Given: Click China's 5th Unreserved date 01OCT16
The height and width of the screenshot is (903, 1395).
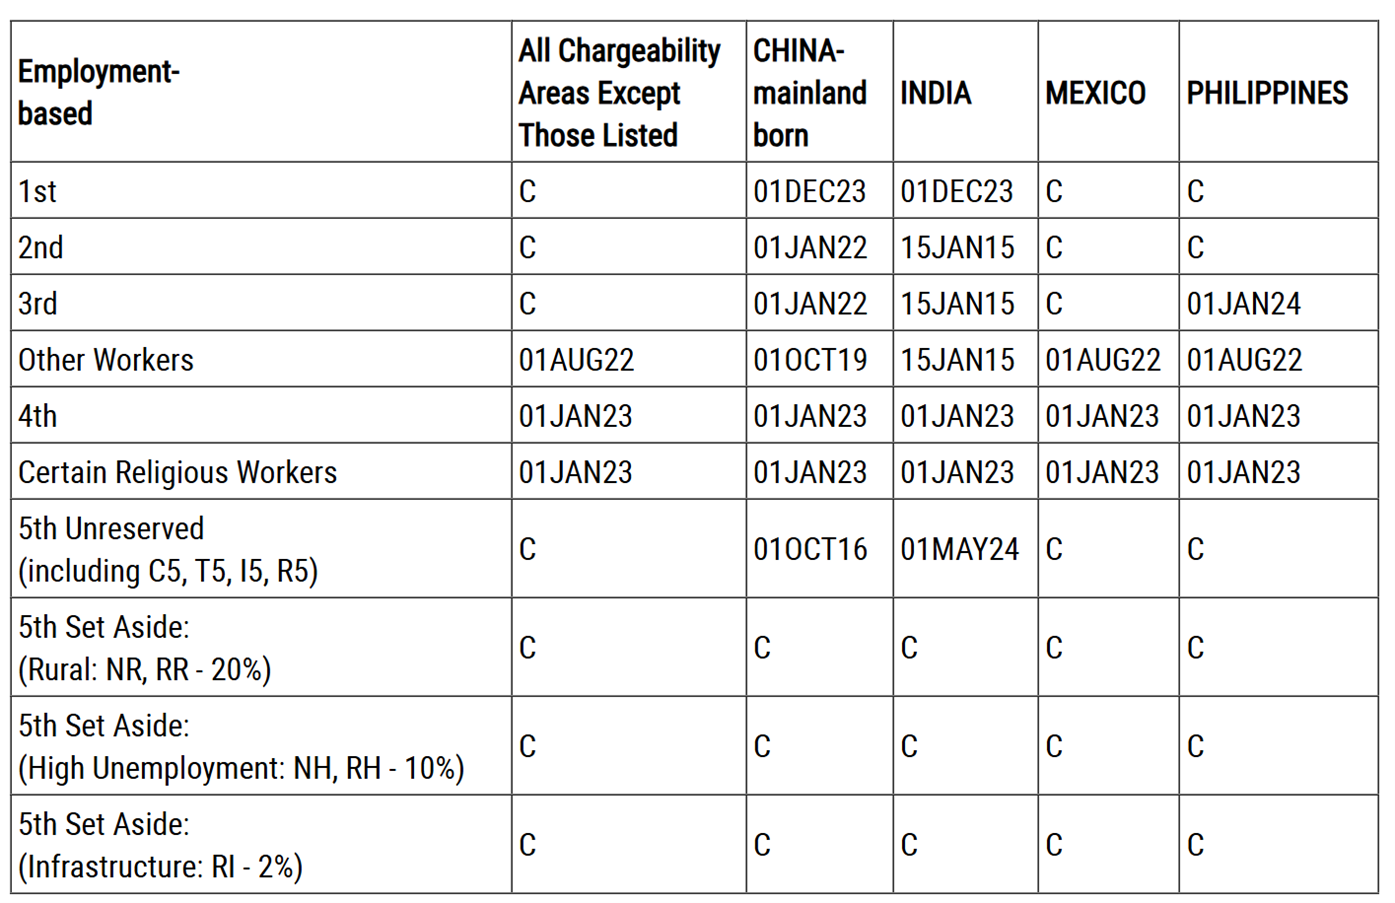Looking at the screenshot, I should coord(810,549).
